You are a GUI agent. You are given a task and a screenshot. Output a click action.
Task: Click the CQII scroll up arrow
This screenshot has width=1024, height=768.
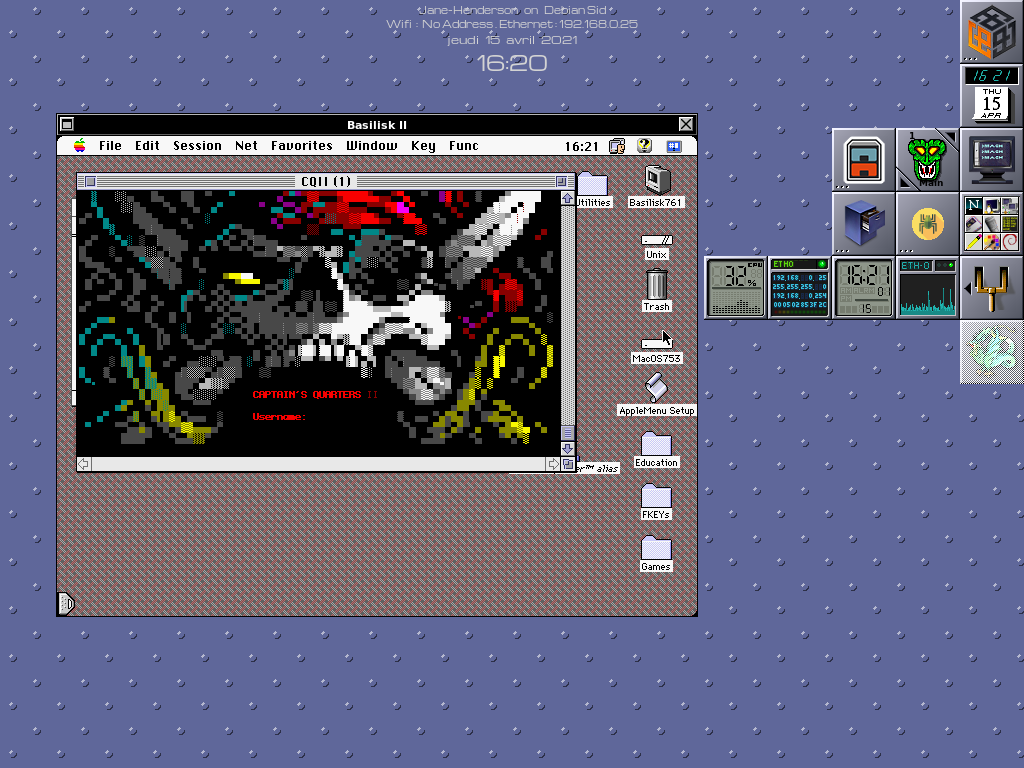(568, 198)
